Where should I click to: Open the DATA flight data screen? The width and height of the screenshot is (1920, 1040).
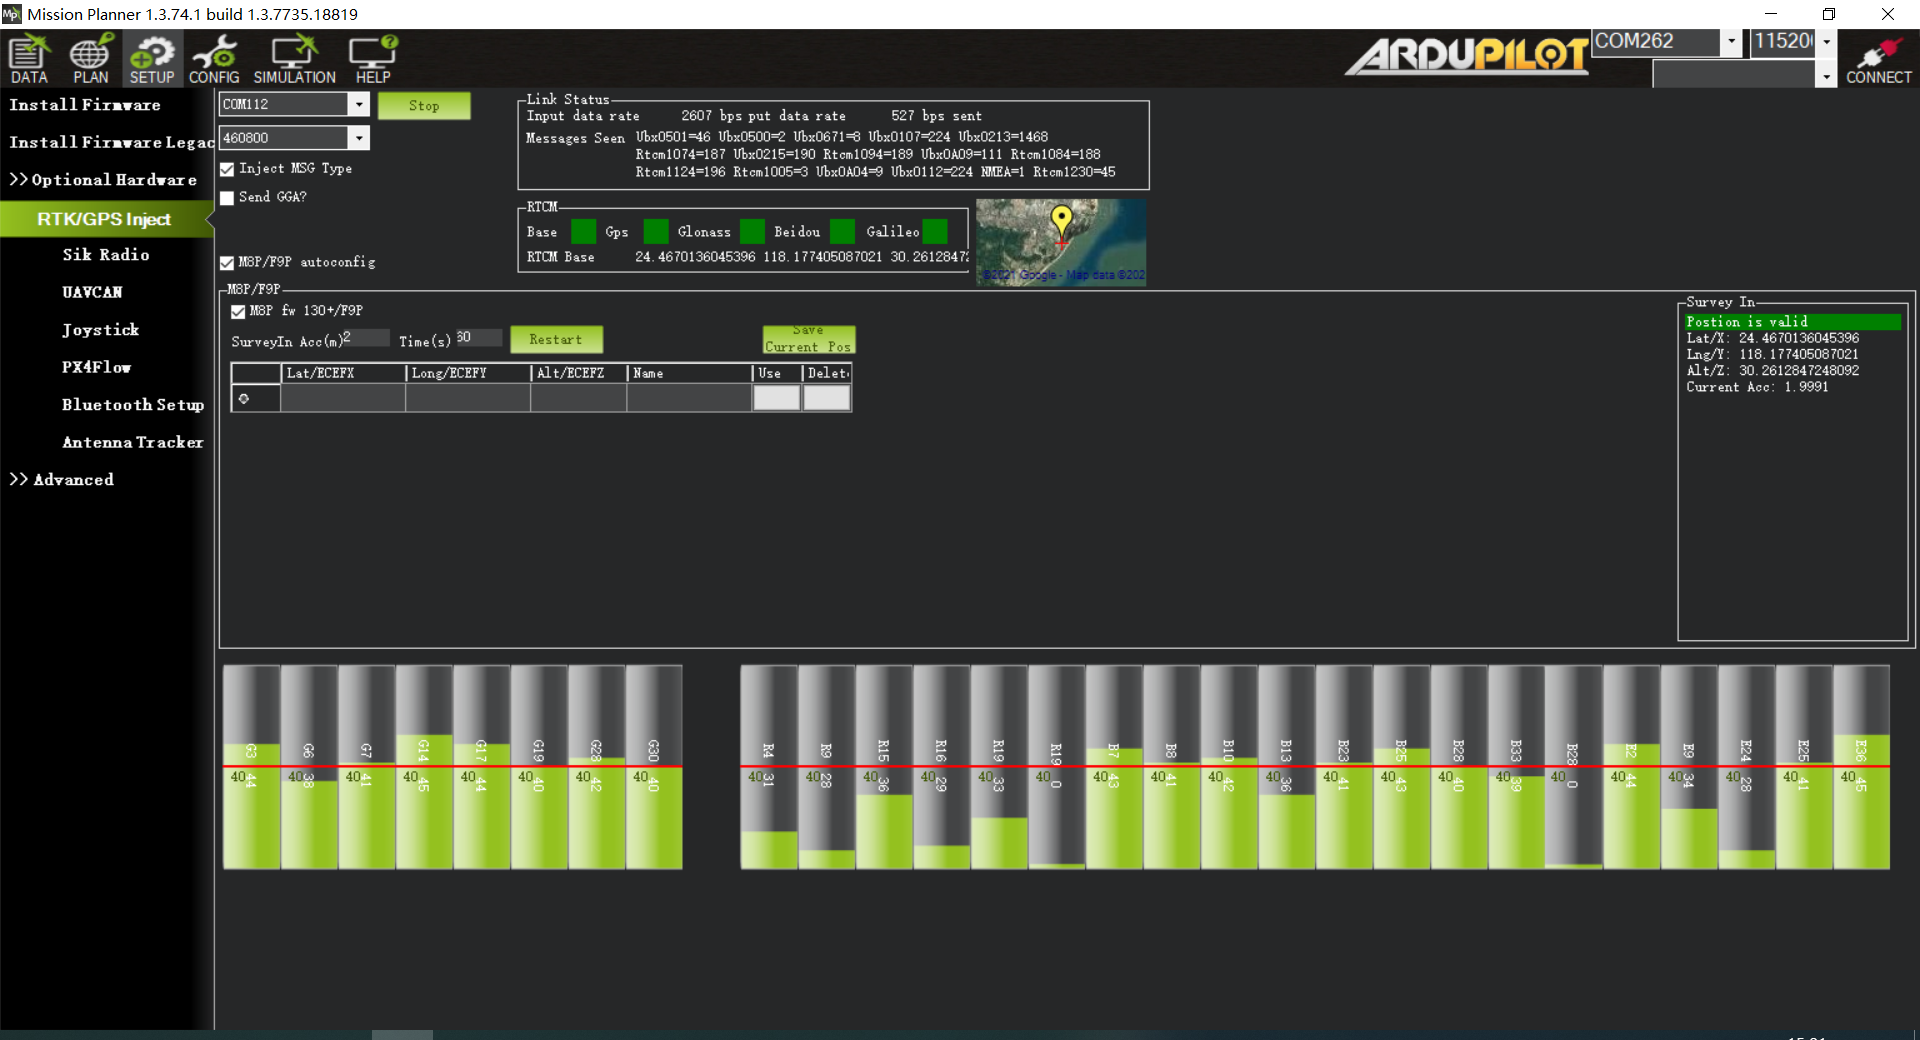[29, 59]
